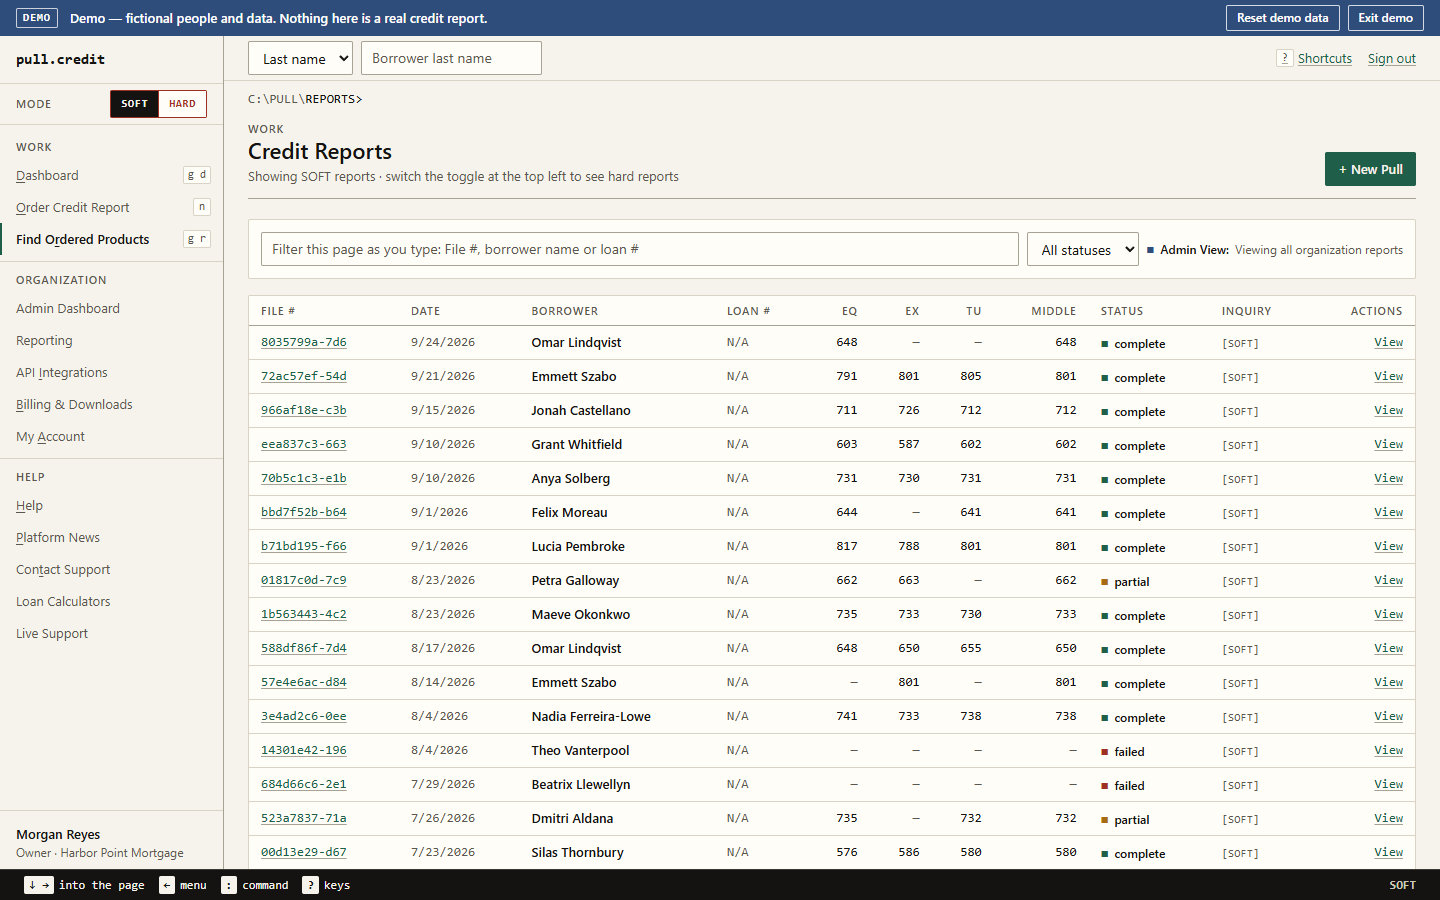1440x900 pixels.
Task: Switch mode toggle to HARD
Action: [182, 104]
